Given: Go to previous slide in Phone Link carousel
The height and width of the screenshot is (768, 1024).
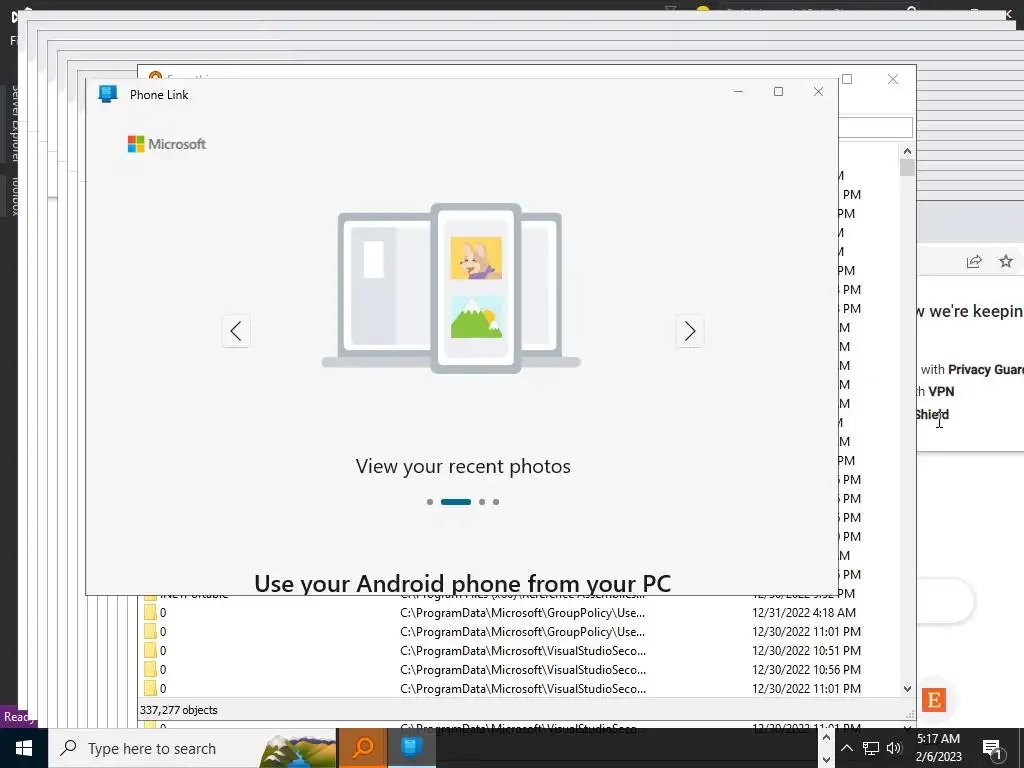Looking at the screenshot, I should coord(236,331).
